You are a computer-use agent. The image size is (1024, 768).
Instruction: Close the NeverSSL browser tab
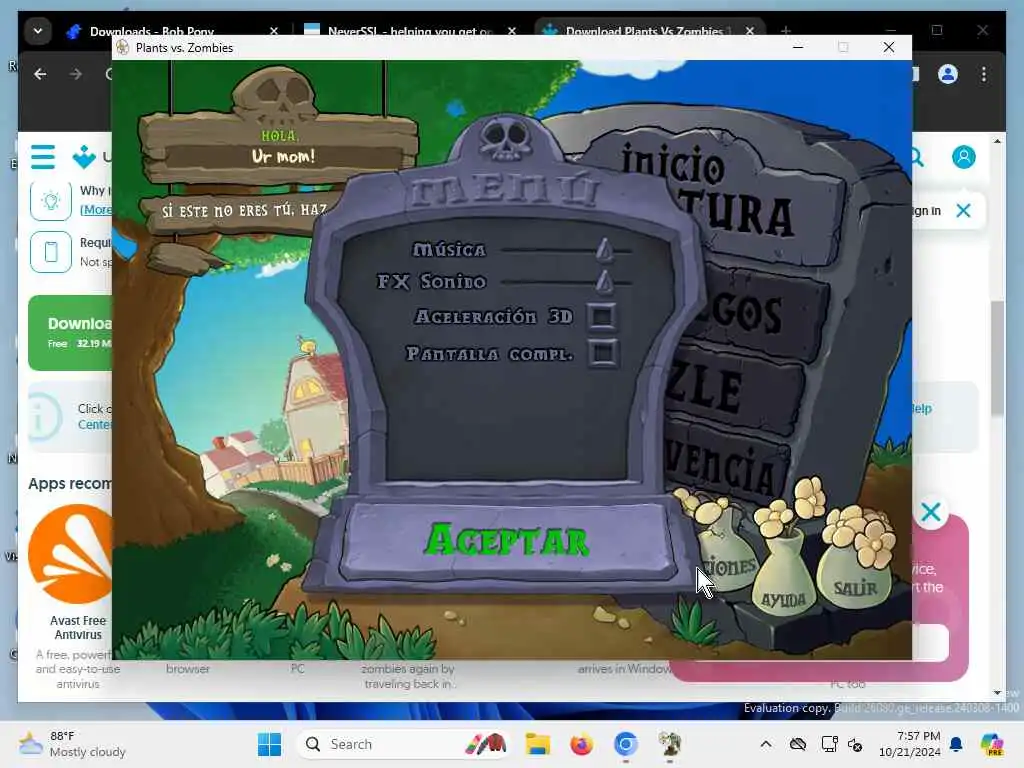pyautogui.click(x=512, y=31)
